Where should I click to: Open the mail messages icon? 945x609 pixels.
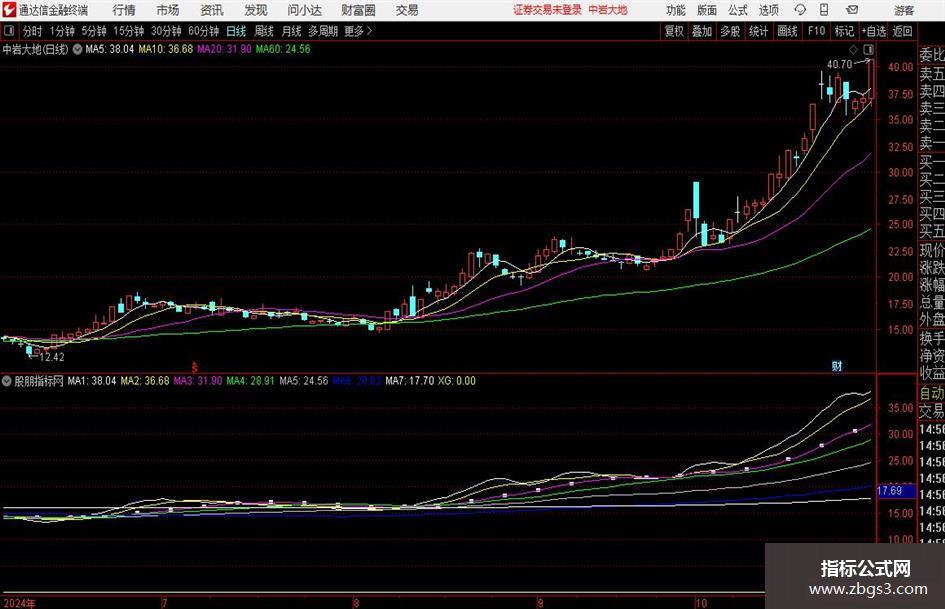(x=852, y=10)
